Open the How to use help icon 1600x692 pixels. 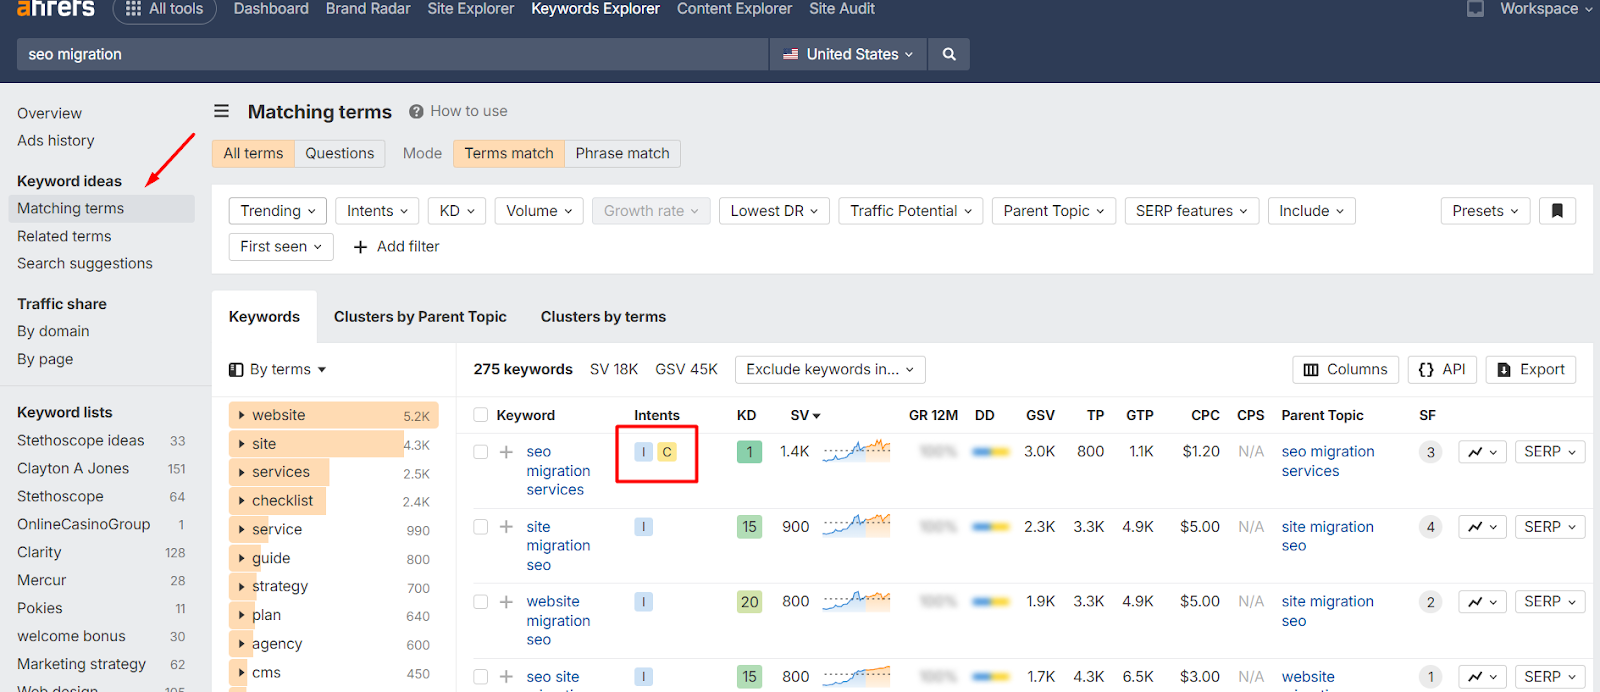[416, 111]
